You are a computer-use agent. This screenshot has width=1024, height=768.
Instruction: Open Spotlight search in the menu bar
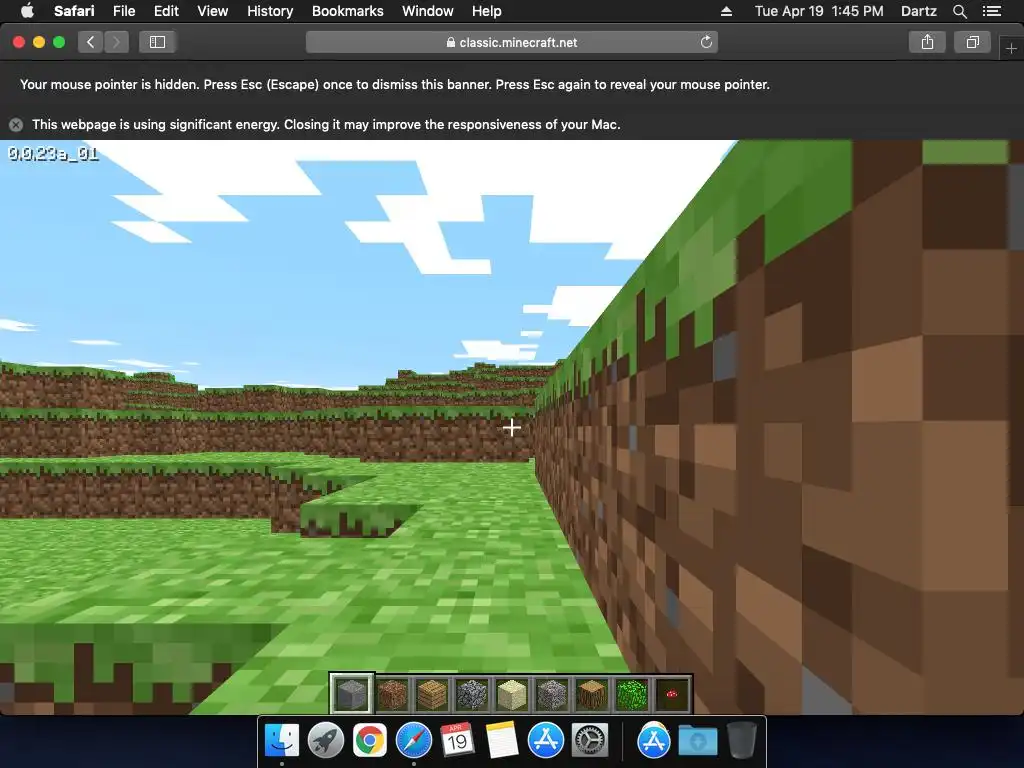point(959,11)
